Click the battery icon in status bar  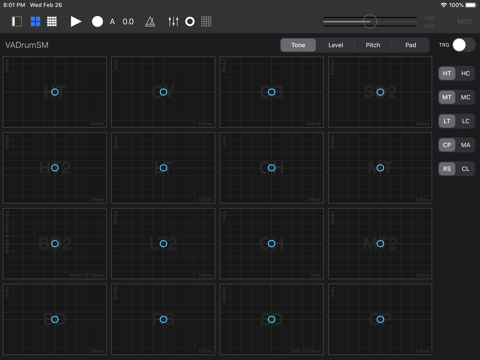coord(471,5)
